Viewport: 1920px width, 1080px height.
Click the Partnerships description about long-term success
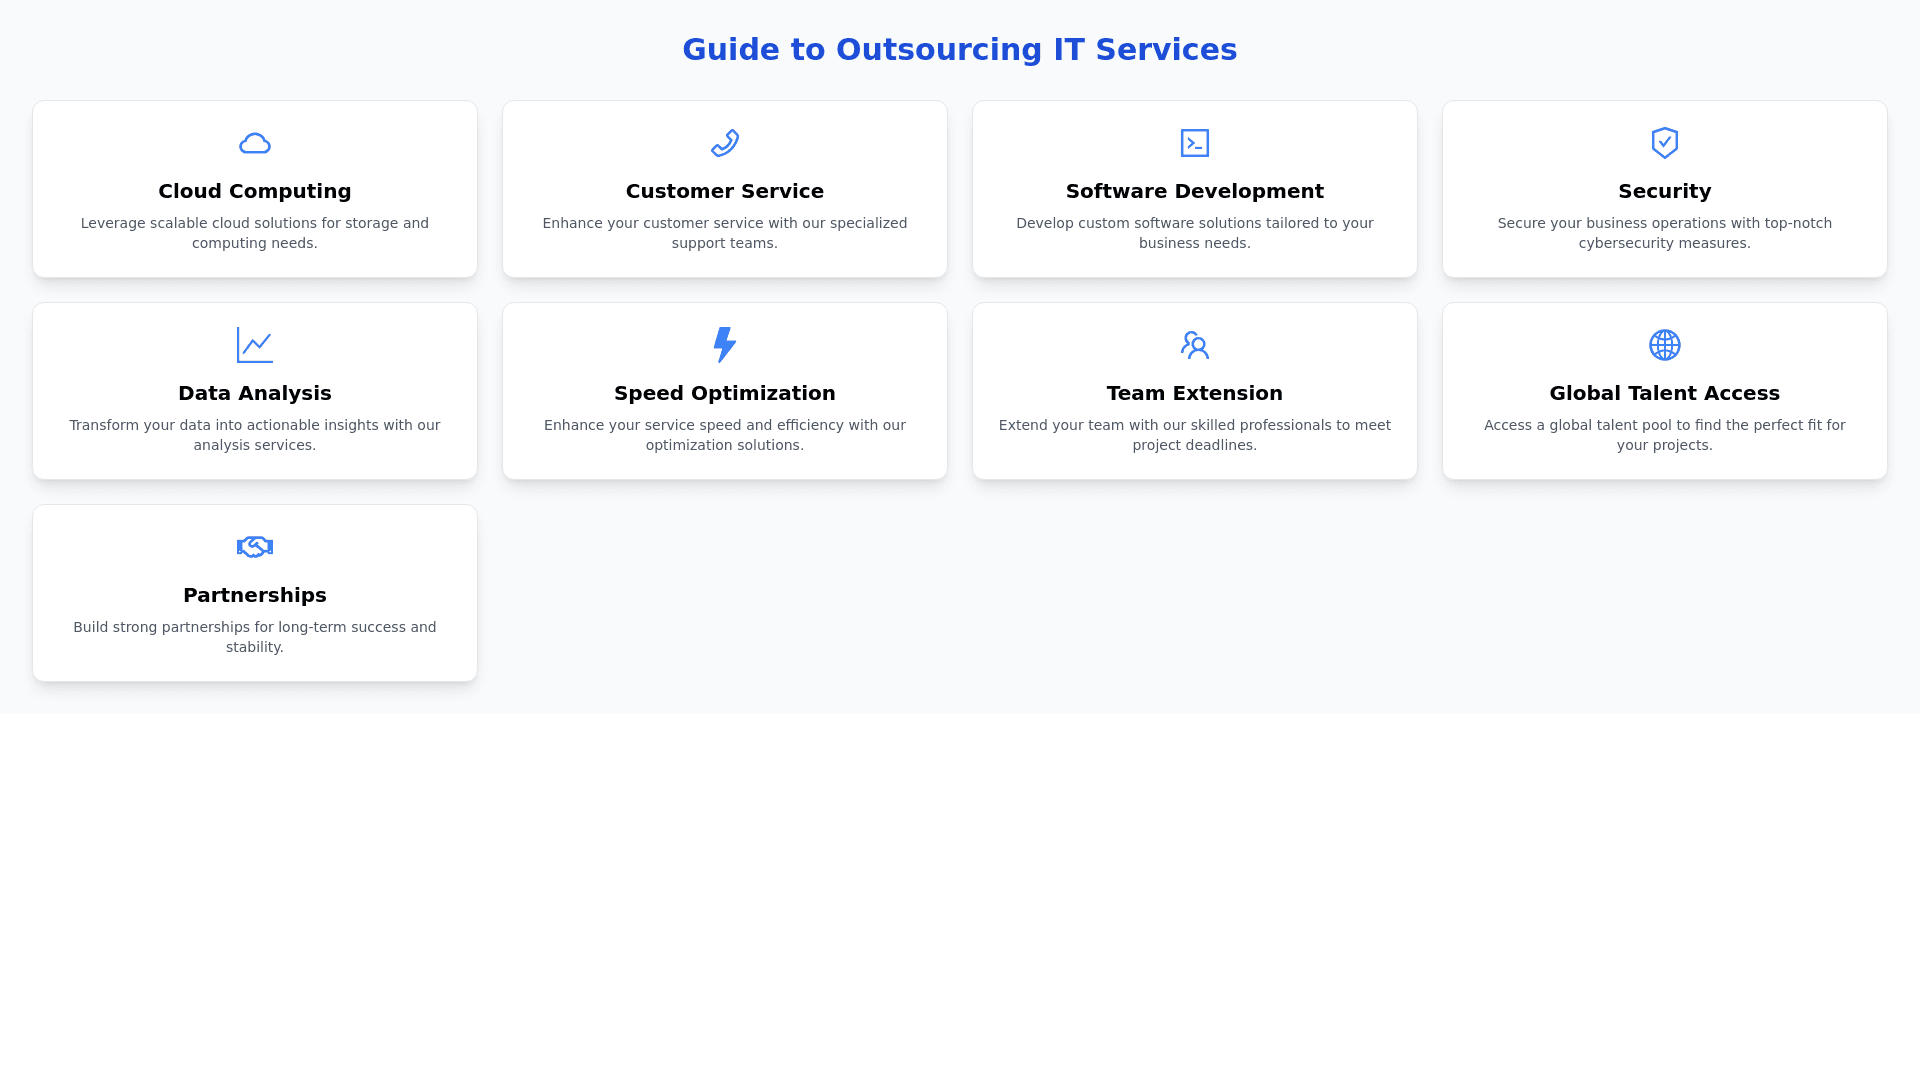click(x=254, y=637)
